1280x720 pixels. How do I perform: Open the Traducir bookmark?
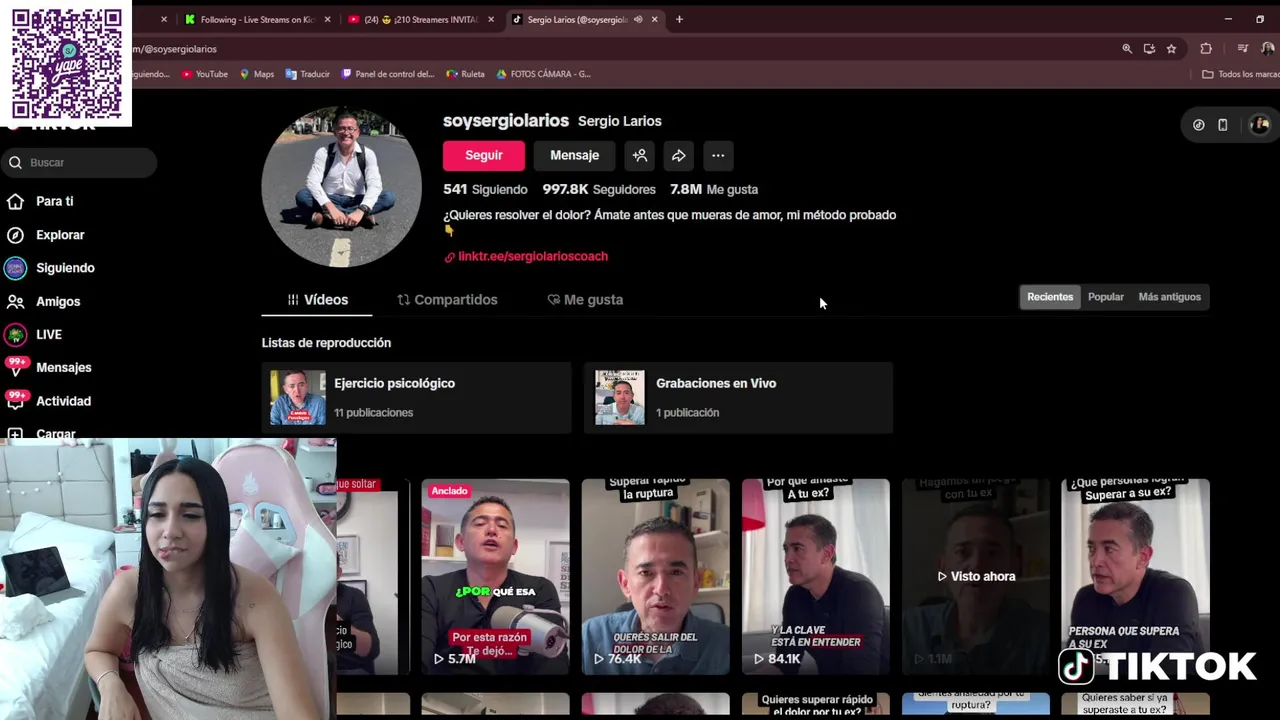click(308, 74)
